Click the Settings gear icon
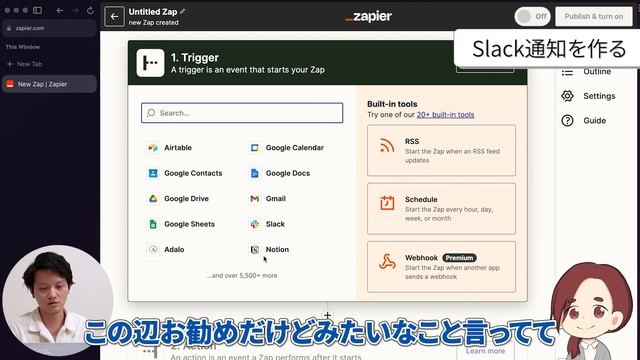640x360 pixels. tap(567, 96)
